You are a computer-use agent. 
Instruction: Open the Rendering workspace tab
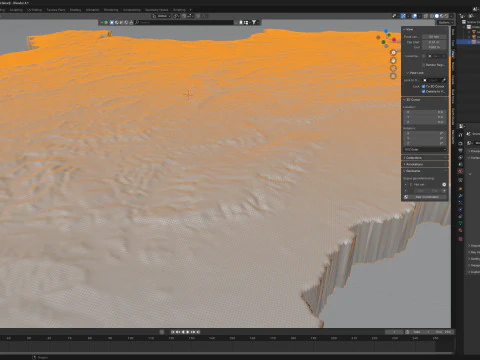pos(111,10)
